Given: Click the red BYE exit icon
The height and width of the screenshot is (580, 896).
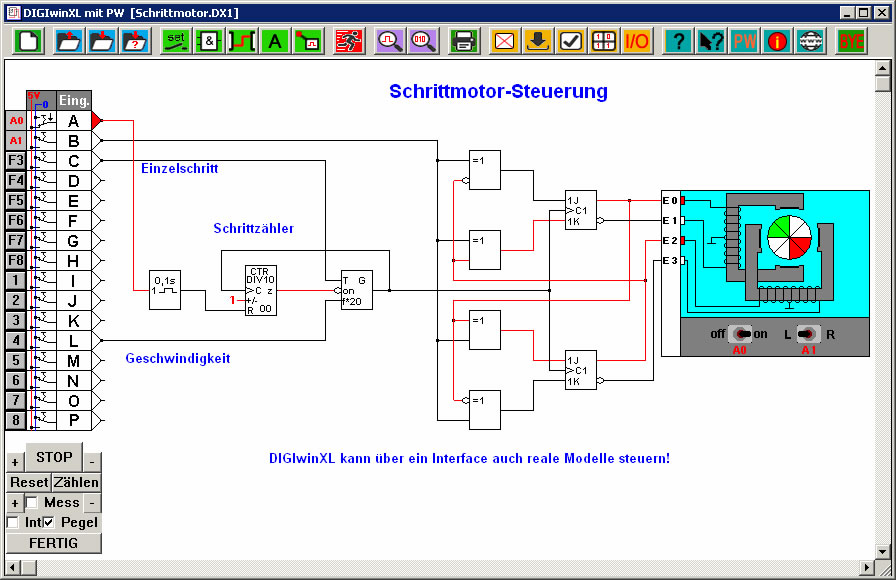Looking at the screenshot, I should [x=851, y=41].
